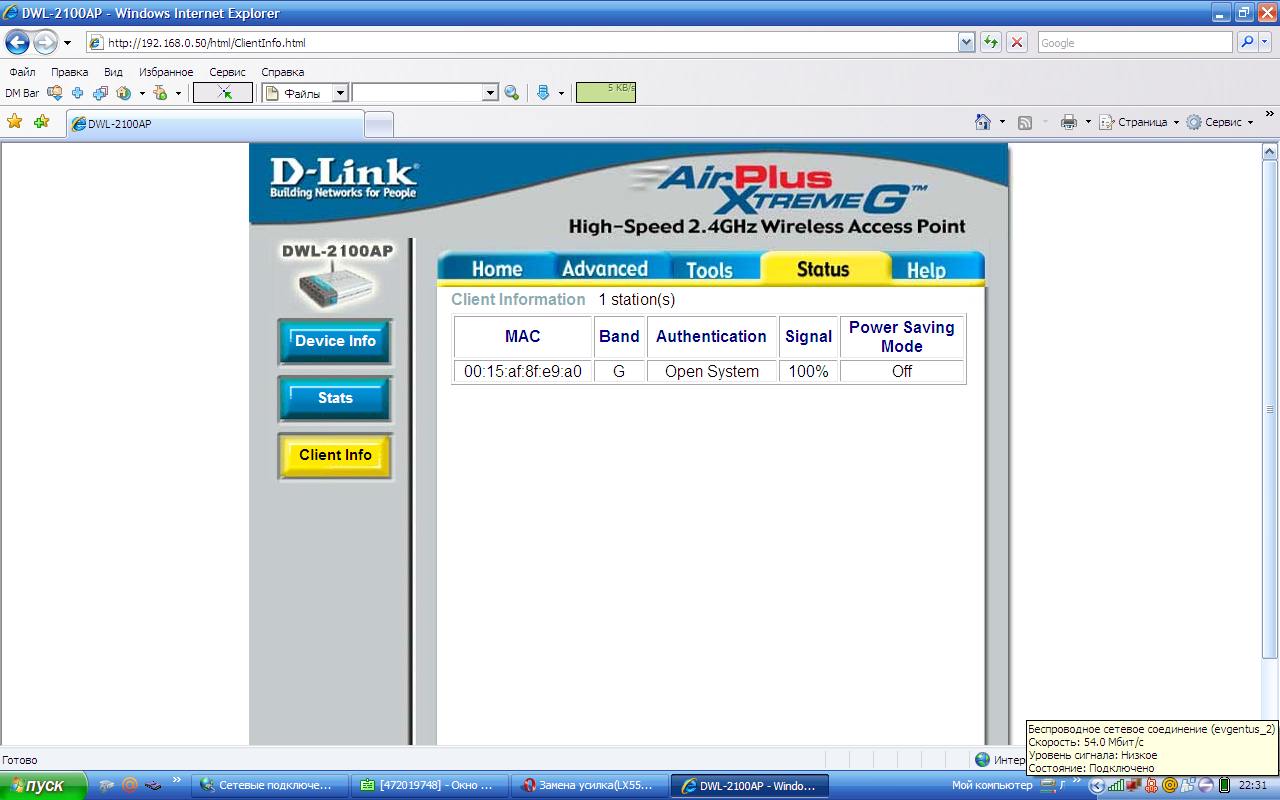
Task: Click the Print icon in command bar
Action: pos(1068,122)
